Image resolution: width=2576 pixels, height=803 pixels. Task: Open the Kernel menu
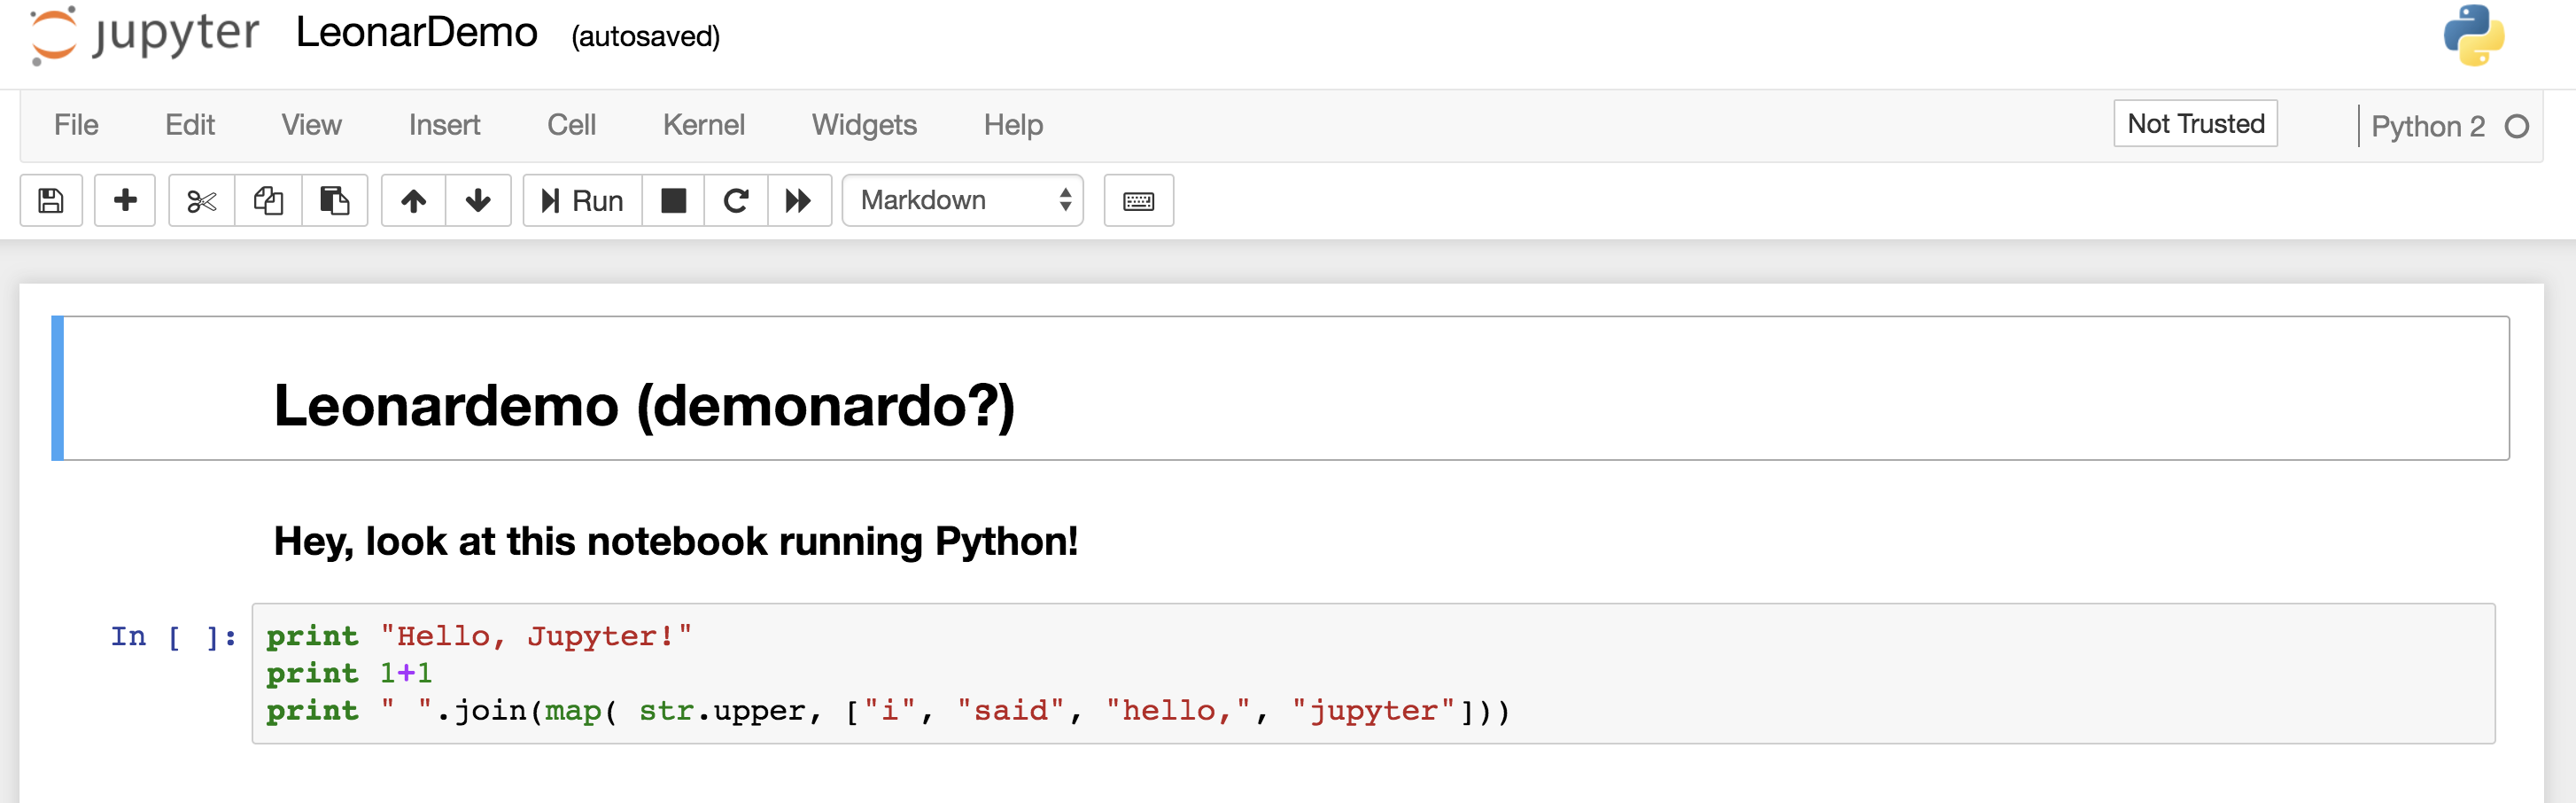703,125
